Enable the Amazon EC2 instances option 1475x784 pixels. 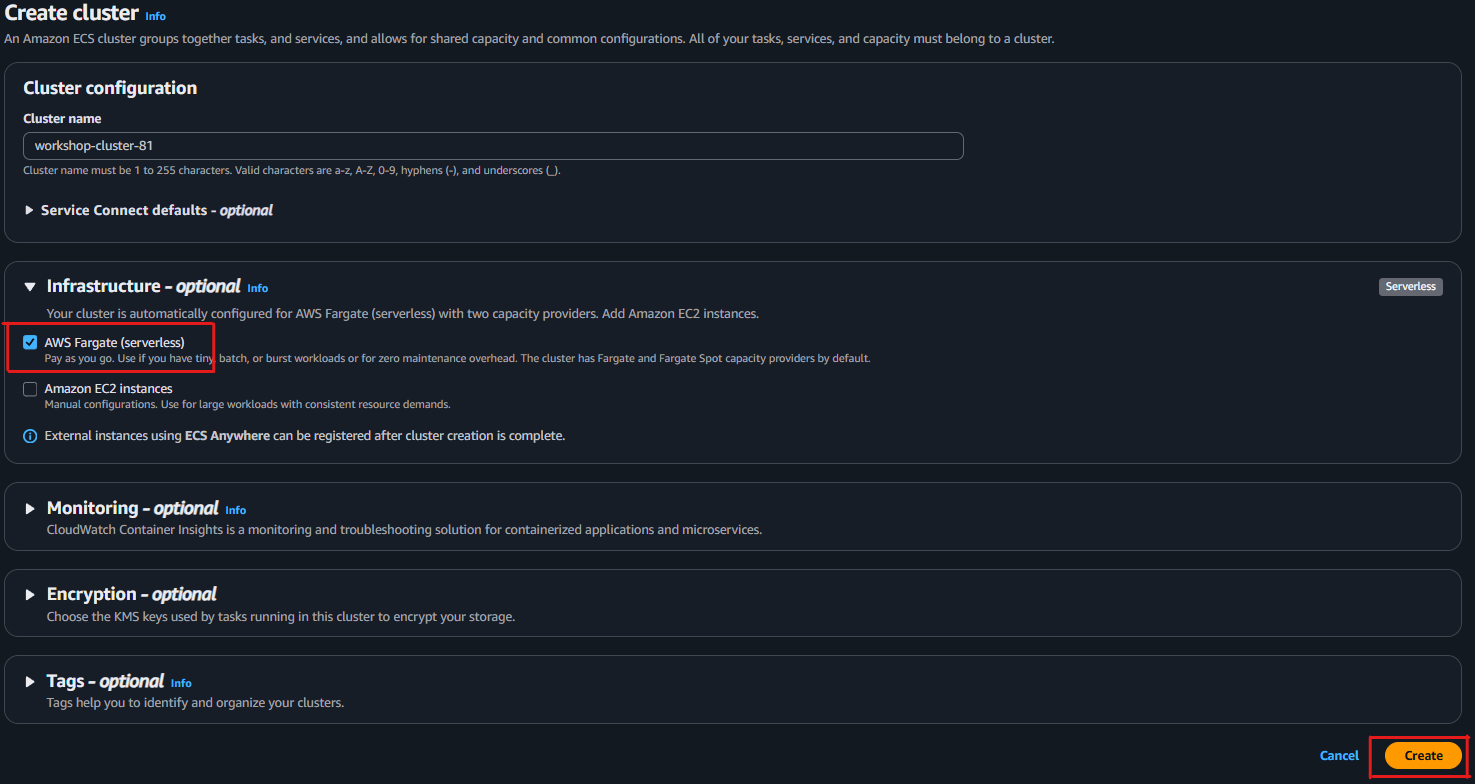coord(30,388)
